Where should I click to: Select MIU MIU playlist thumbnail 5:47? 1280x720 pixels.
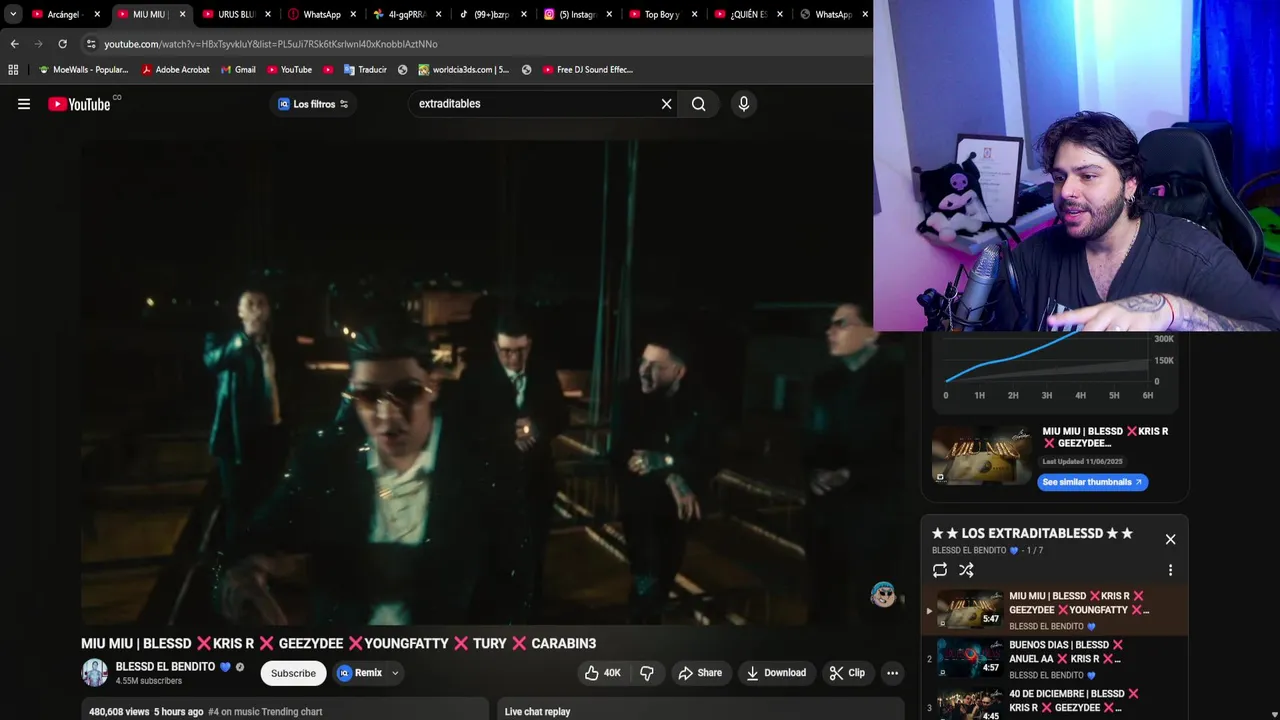click(969, 609)
